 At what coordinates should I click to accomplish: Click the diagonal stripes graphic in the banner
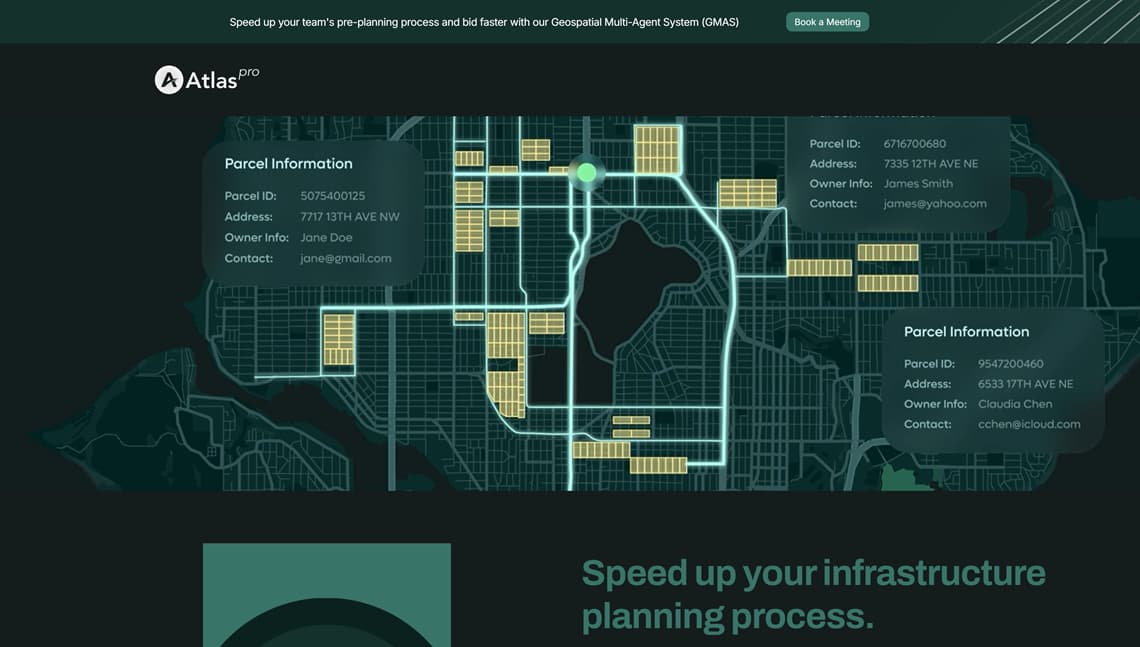1060,22
